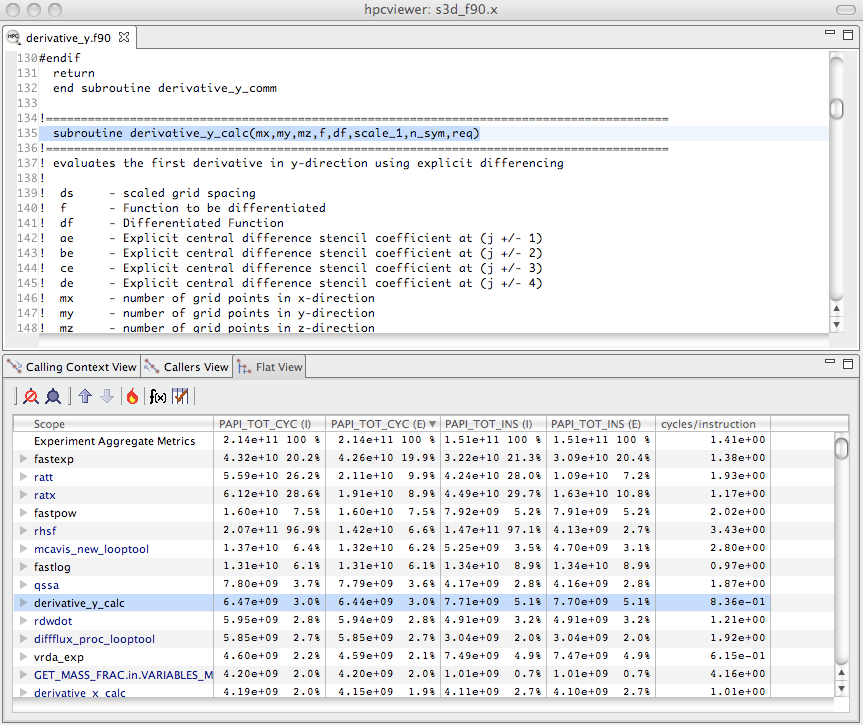This screenshot has width=863, height=725.
Task: Open the show/hide metric columns icon
Action: coord(181,397)
